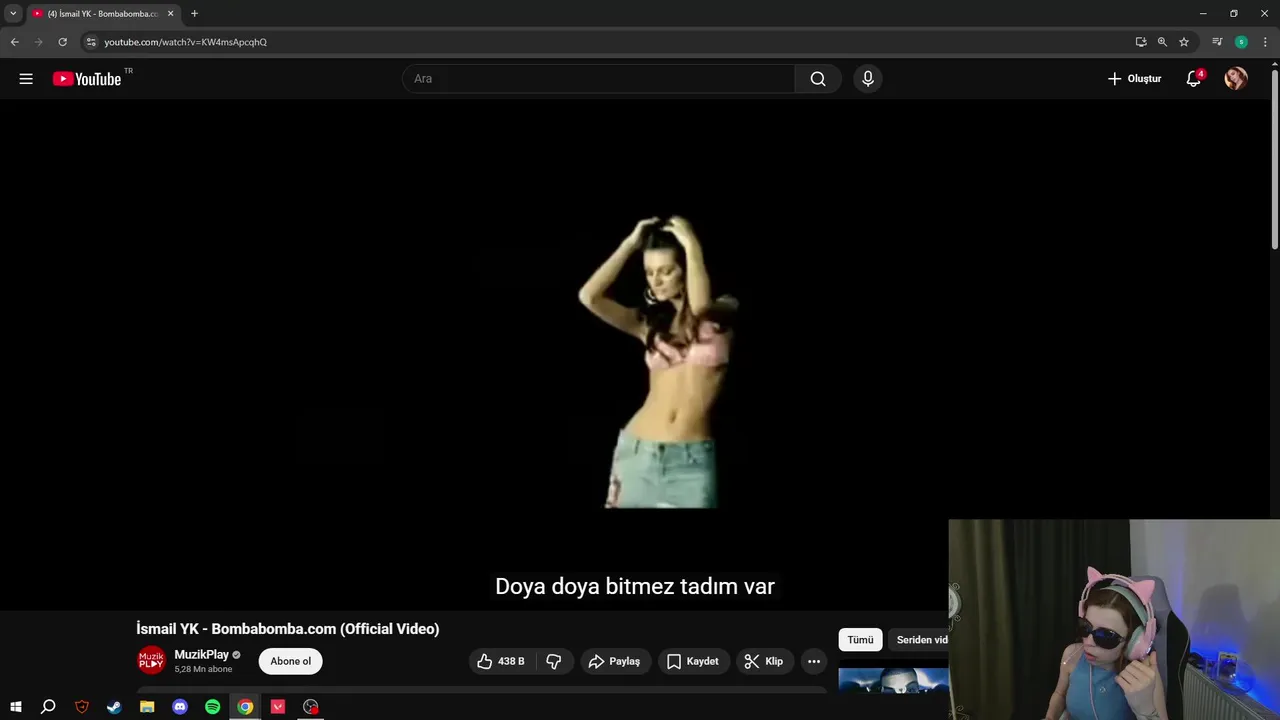Like the video with thumbs up
1280x720 pixels.
500,661
